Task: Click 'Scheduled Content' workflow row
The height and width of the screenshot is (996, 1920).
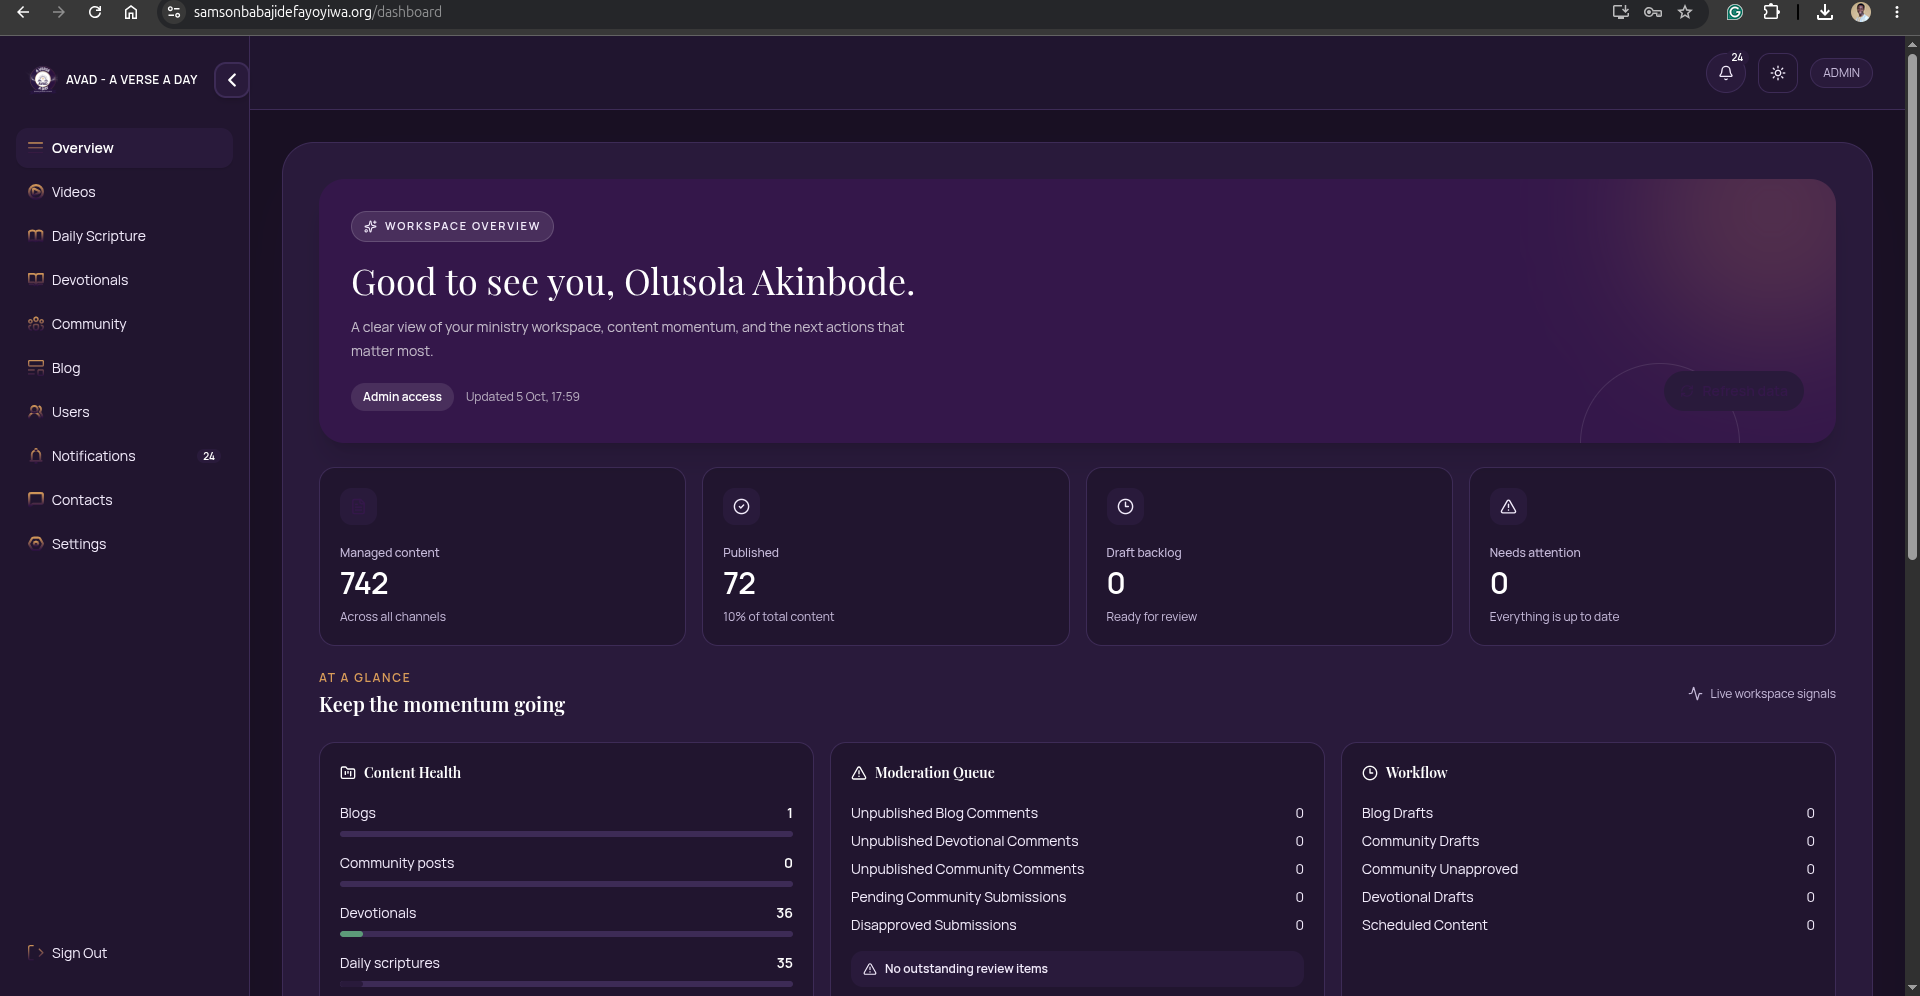Action: (1588, 925)
